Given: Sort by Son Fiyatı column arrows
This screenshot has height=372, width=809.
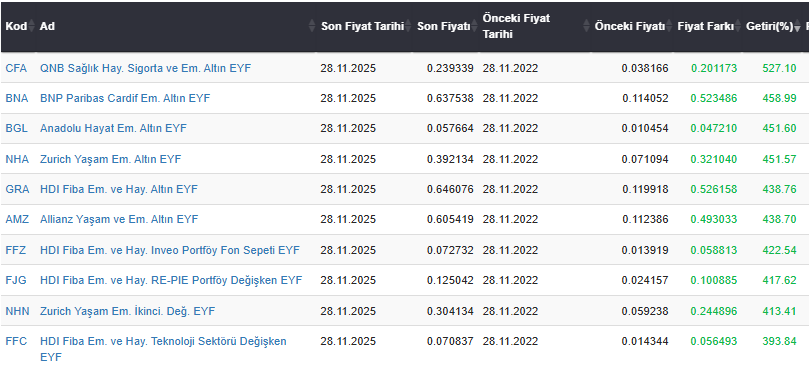Looking at the screenshot, I should coord(474,26).
